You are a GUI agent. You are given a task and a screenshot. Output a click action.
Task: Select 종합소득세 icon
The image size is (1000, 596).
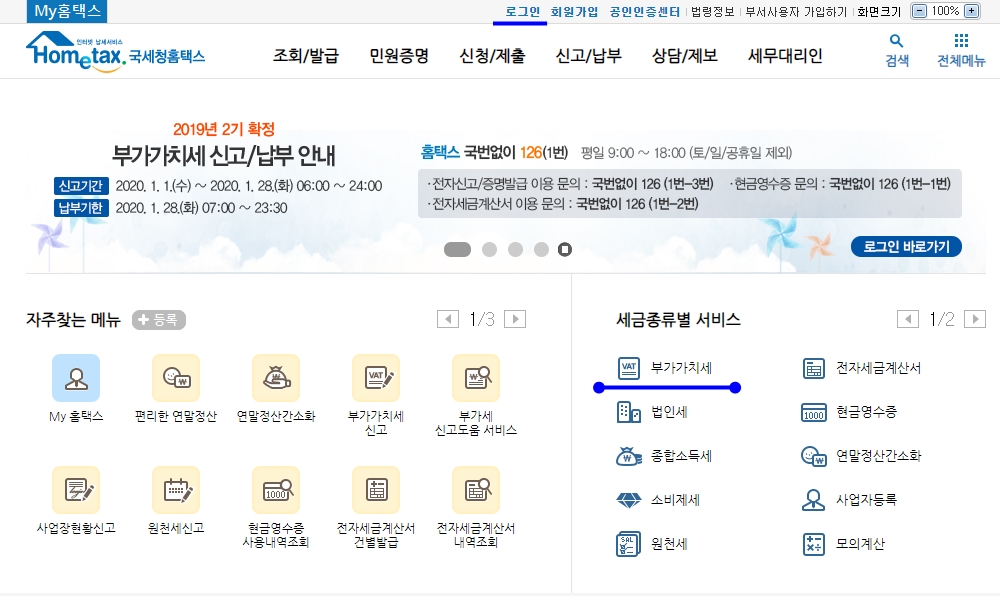click(x=629, y=456)
